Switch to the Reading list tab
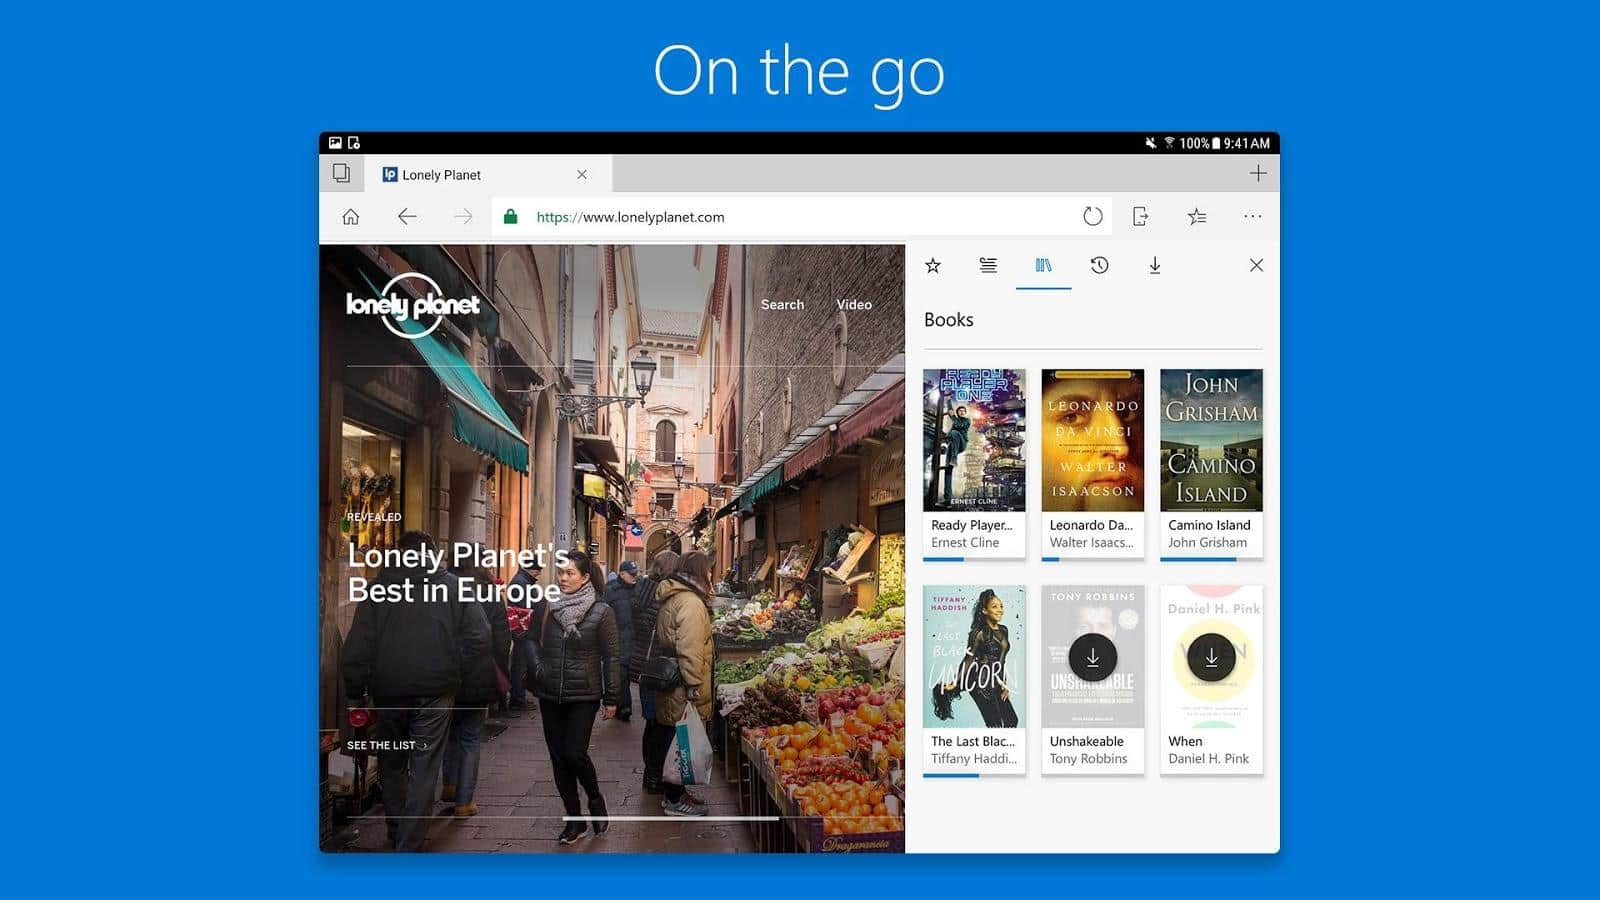This screenshot has height=900, width=1600. (x=988, y=265)
